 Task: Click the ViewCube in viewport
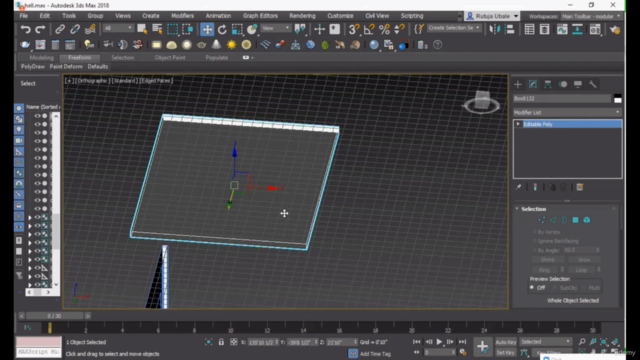click(x=482, y=101)
